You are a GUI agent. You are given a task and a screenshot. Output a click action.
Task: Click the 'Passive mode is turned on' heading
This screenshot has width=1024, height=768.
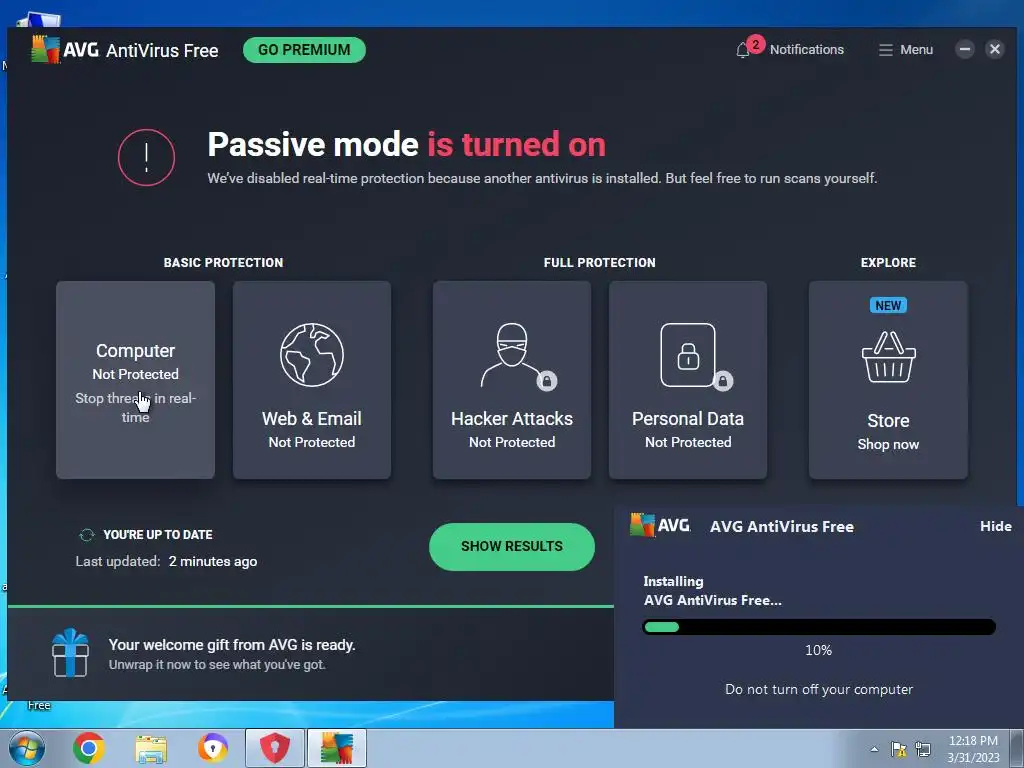[x=406, y=144]
